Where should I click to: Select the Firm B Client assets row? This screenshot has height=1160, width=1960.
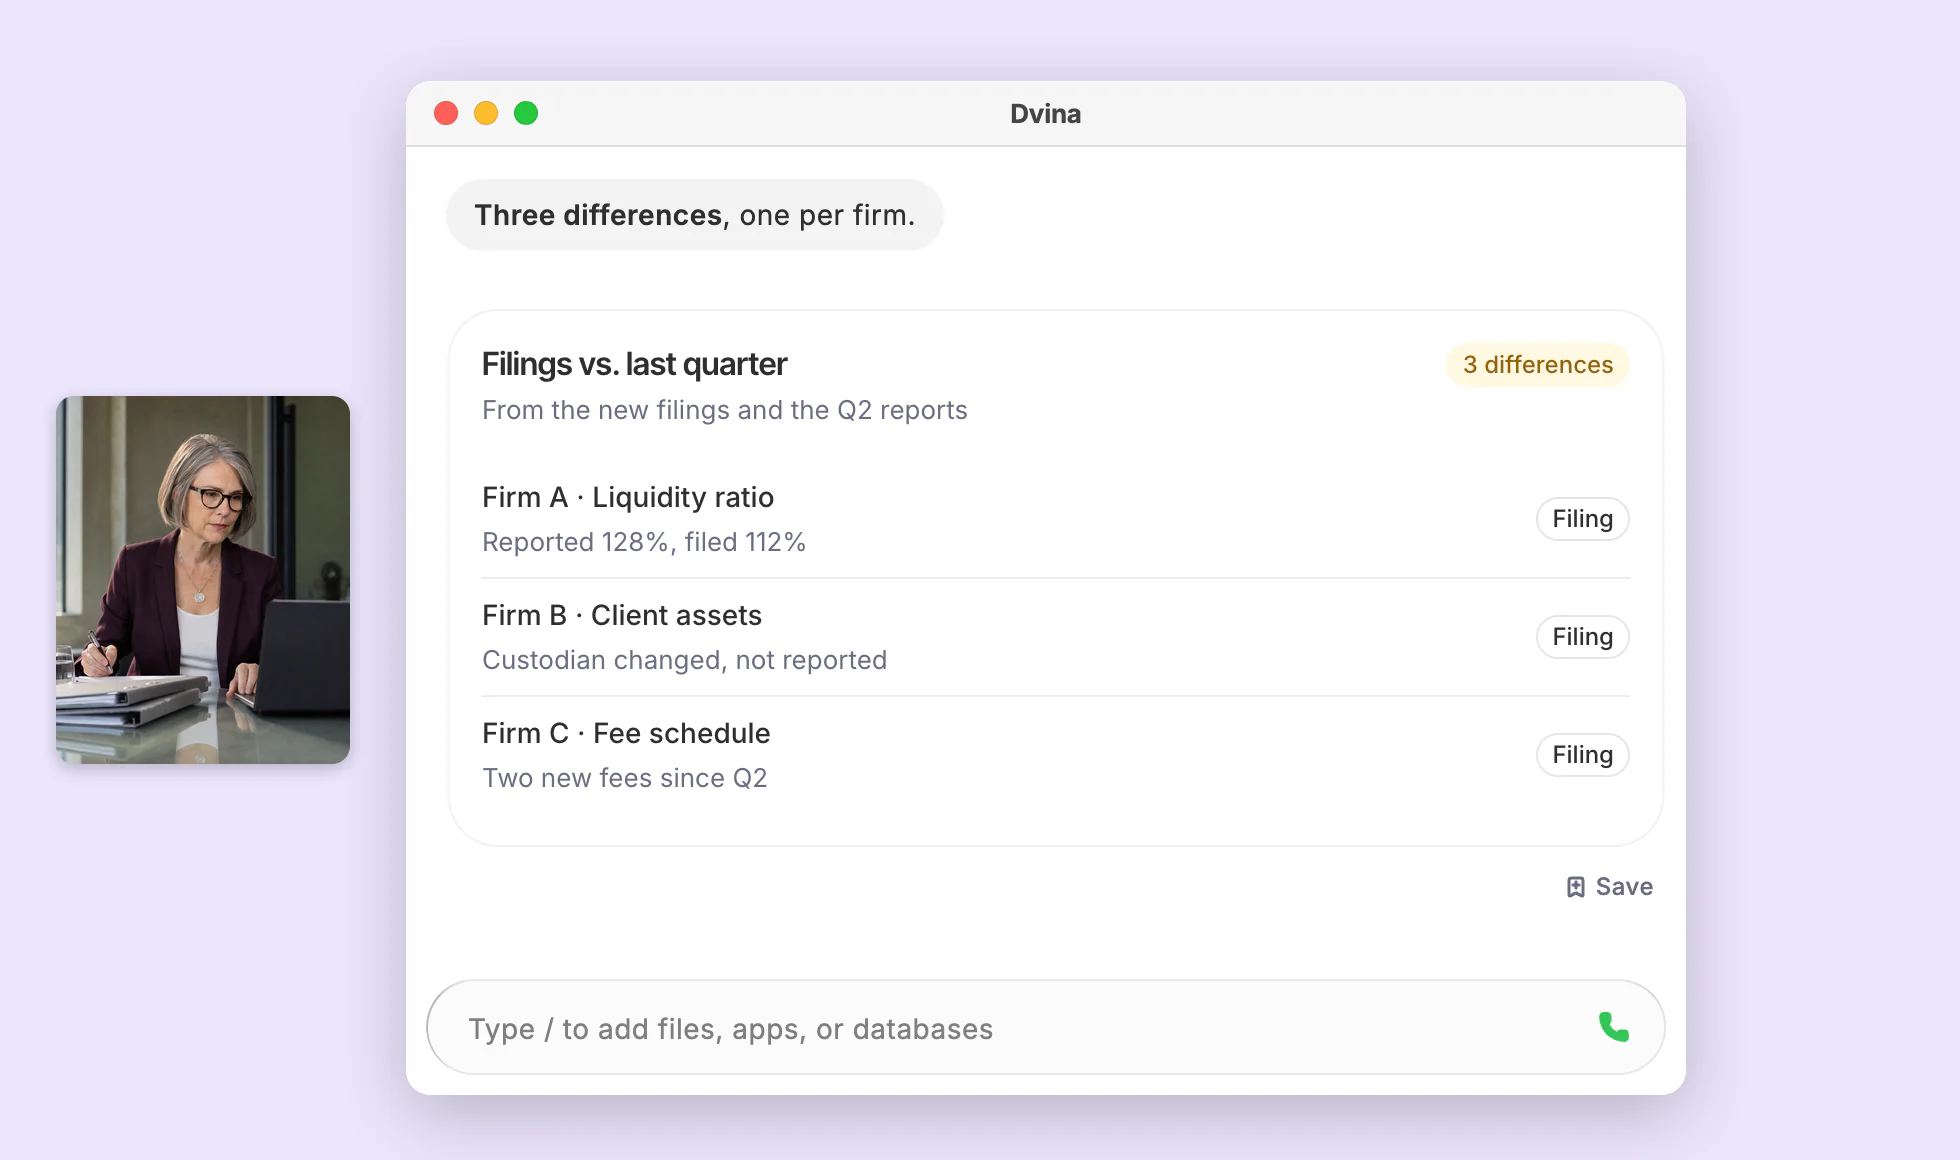1055,637
